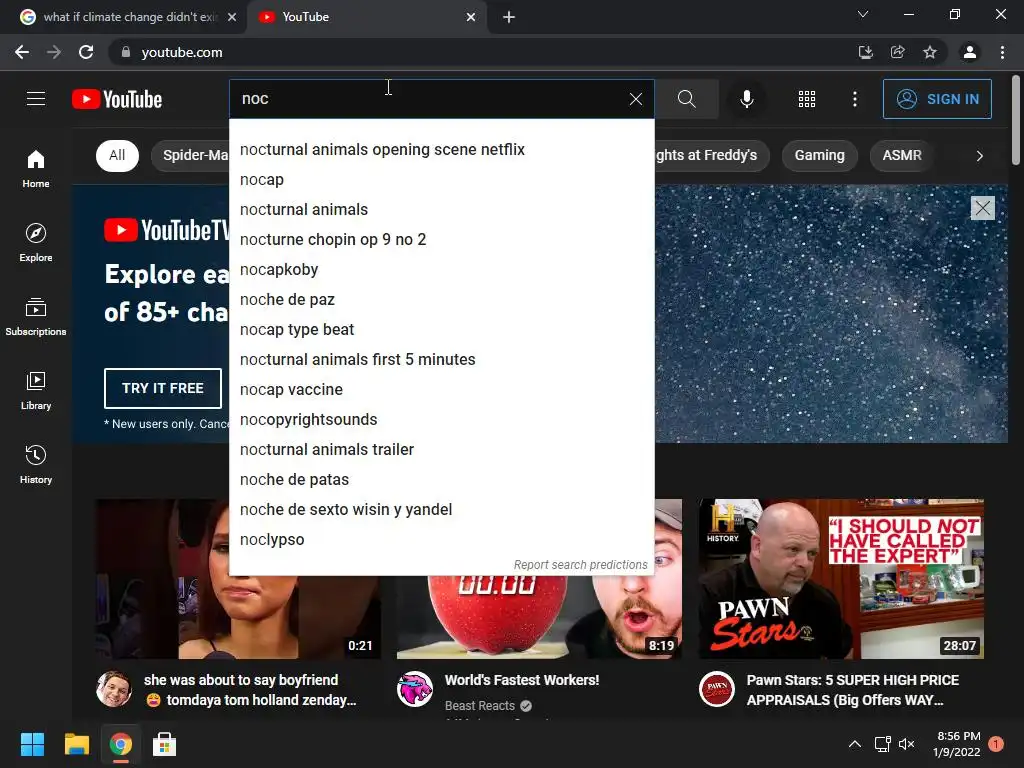This screenshot has height=768, width=1024.
Task: Choose suggestion nocturne chopin op 9 no 2
Action: click(441, 240)
